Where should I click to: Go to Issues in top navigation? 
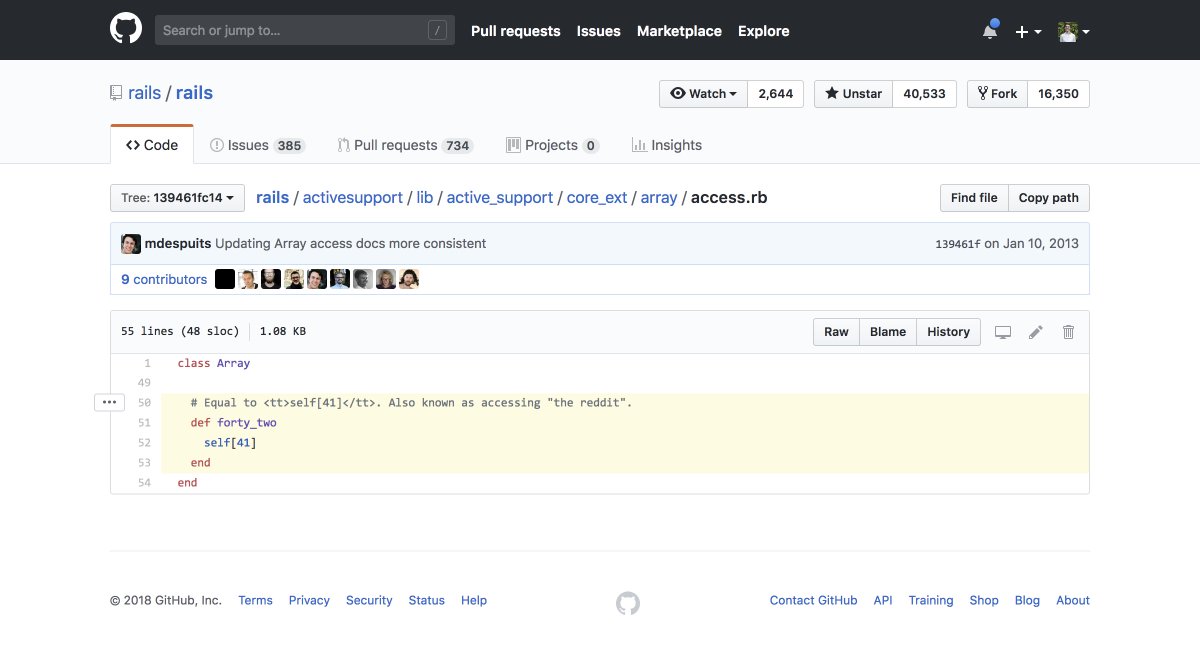599,31
